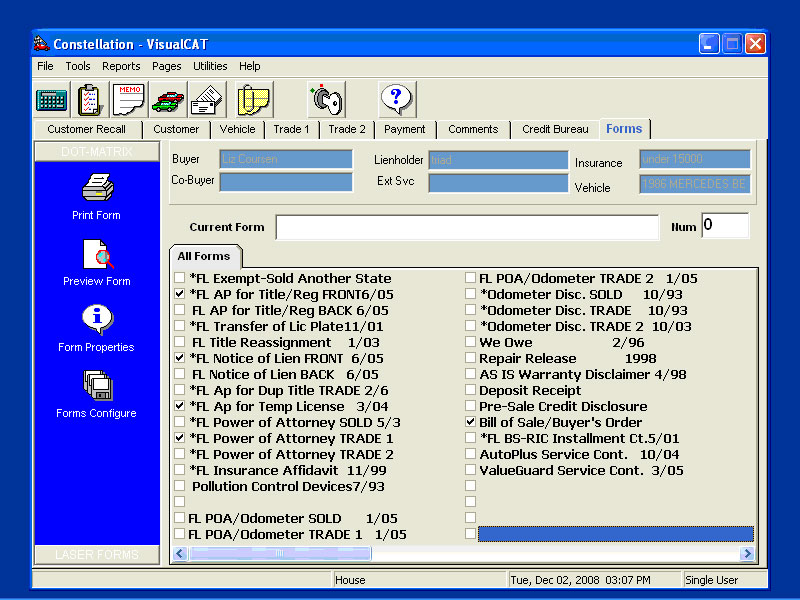
Task: Switch to the Comments tab
Action: click(x=473, y=130)
